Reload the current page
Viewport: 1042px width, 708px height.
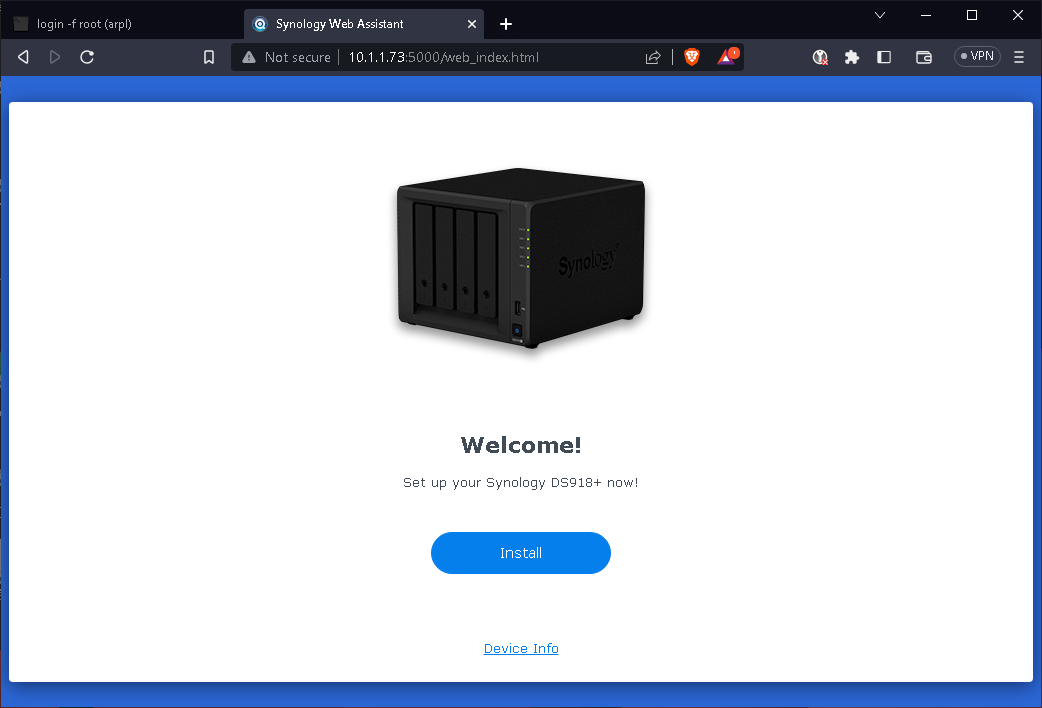pos(87,57)
